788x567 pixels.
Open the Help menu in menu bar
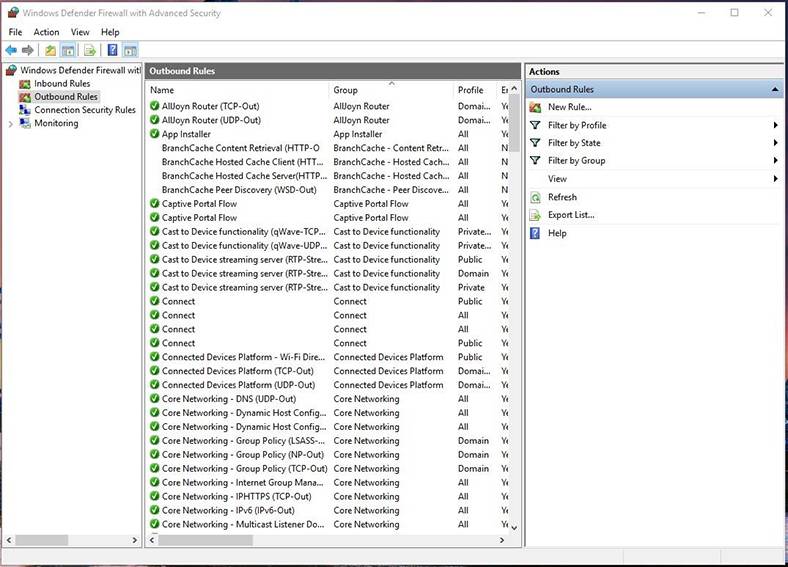point(110,32)
